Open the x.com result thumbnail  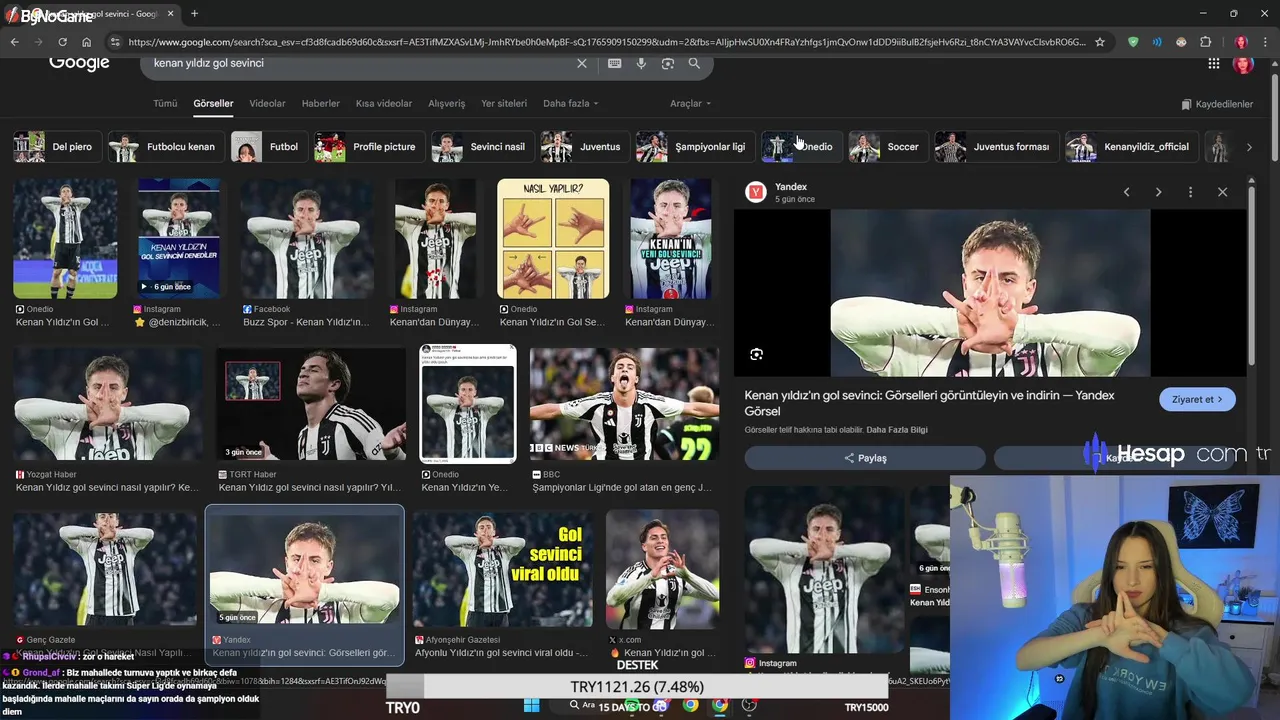tap(662, 570)
